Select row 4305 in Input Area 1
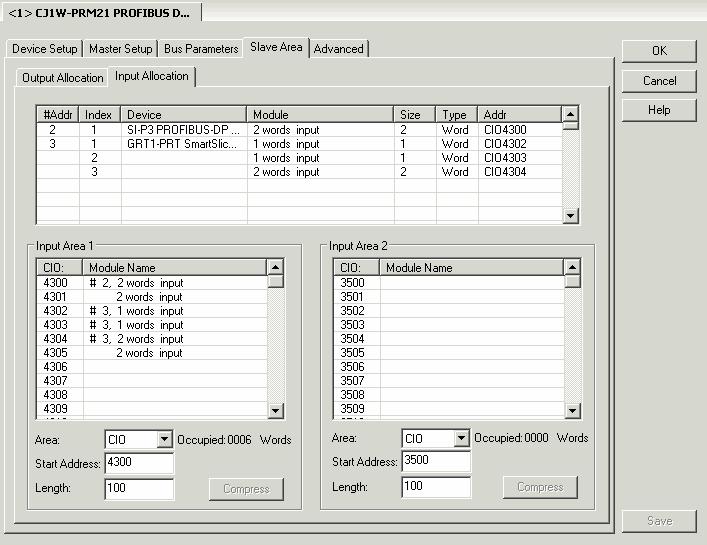The width and height of the screenshot is (707, 545). click(x=152, y=353)
